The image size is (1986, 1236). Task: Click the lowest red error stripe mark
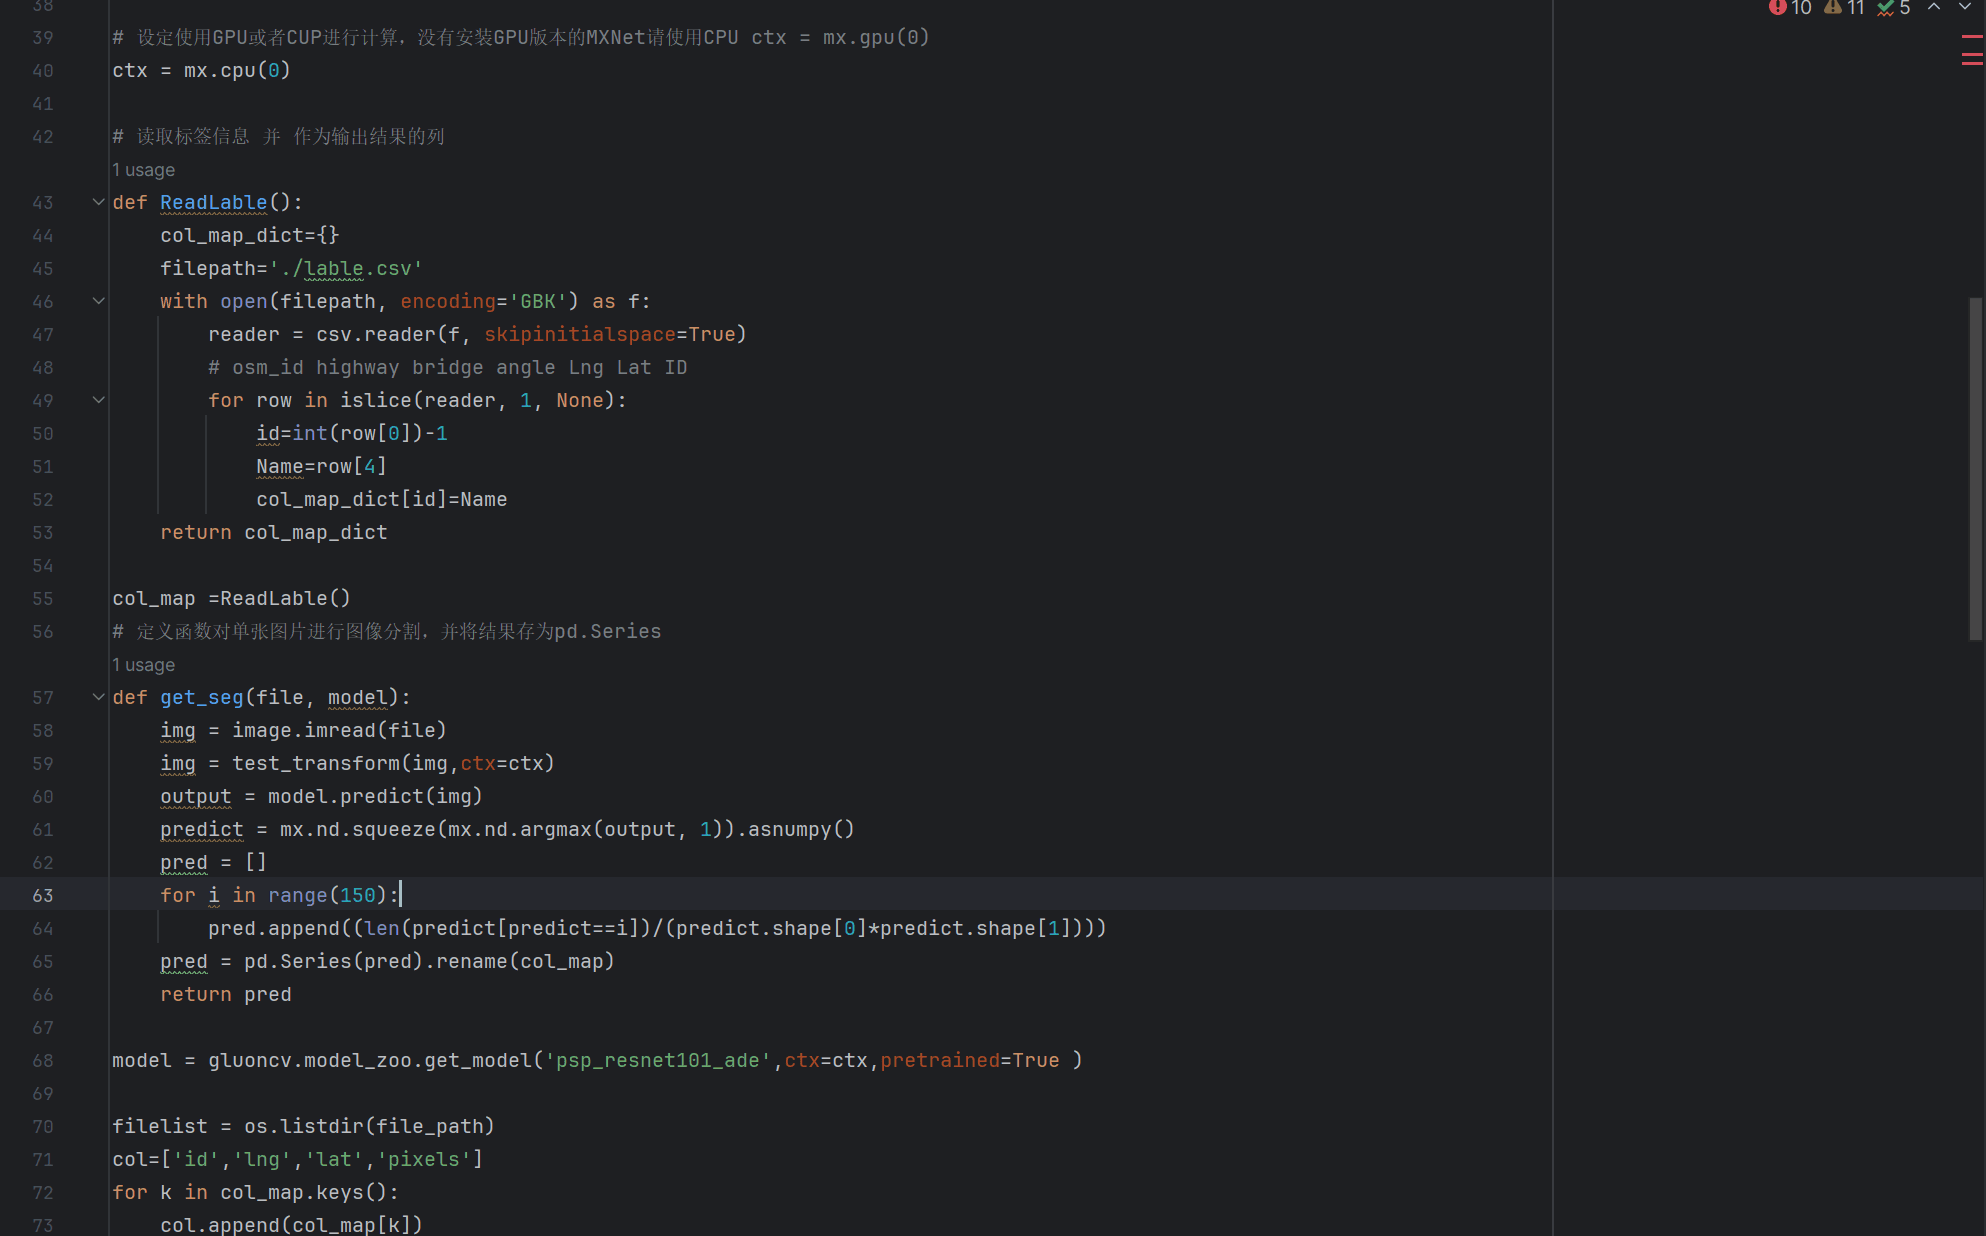(x=1972, y=64)
